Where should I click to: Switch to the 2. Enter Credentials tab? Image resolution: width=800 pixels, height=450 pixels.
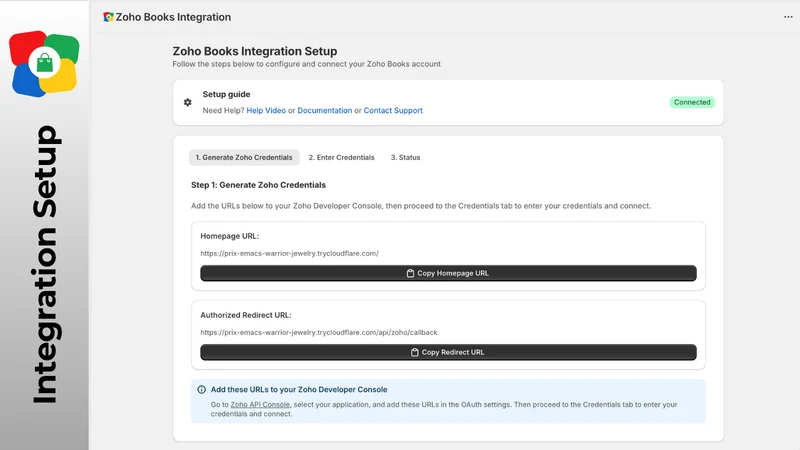341,157
